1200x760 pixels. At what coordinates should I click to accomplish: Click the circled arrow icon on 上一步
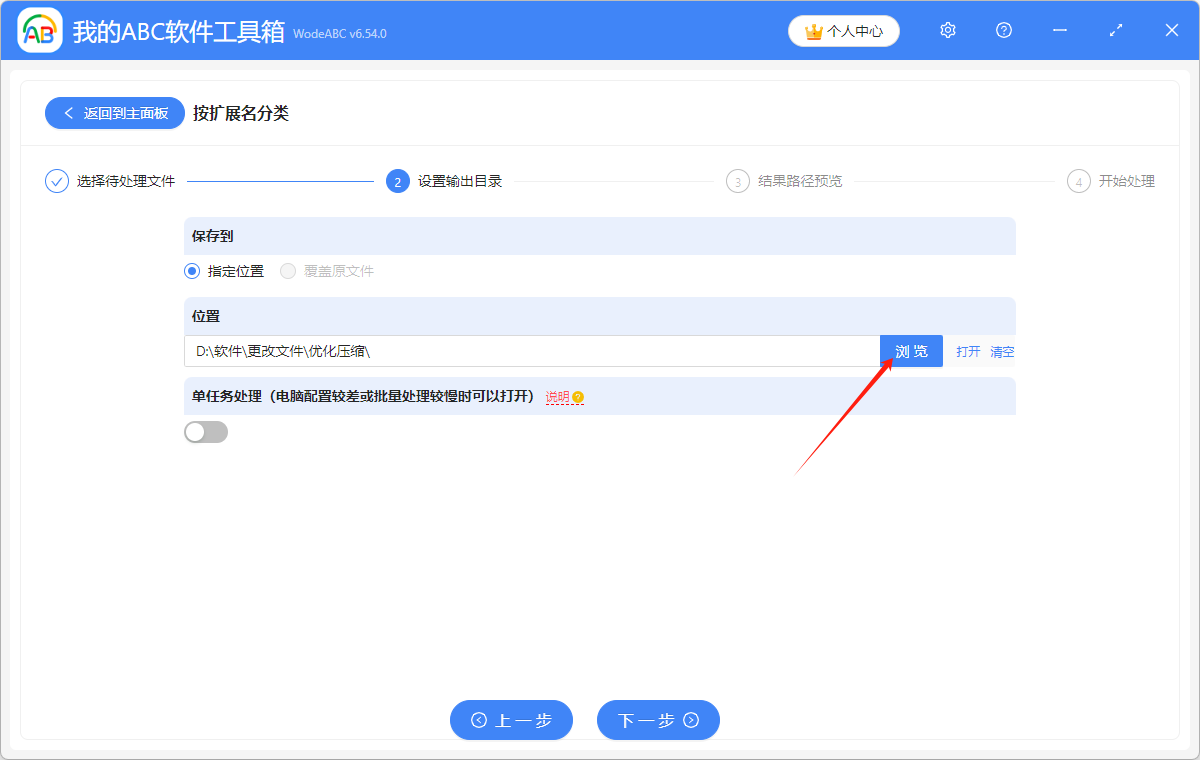tap(480, 720)
